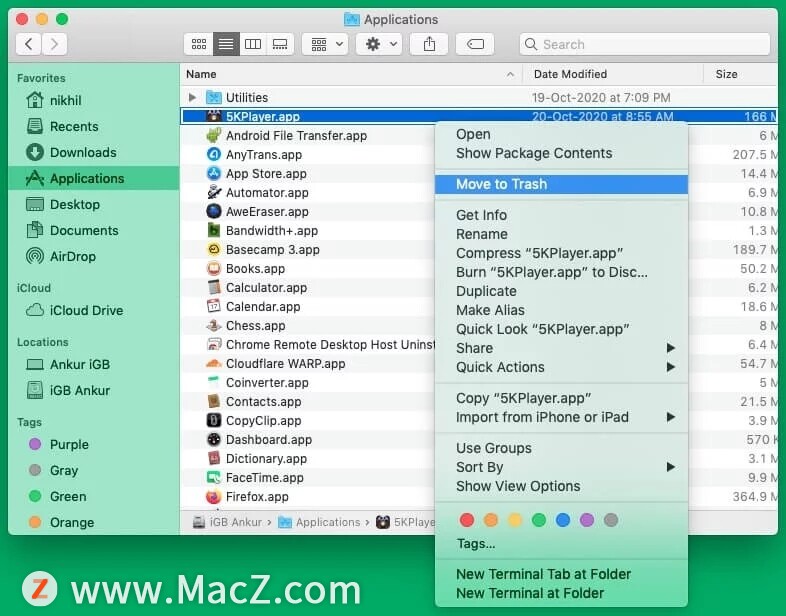The image size is (786, 616).
Task: Click iGB Ankur in the path bar
Action: (x=228, y=522)
